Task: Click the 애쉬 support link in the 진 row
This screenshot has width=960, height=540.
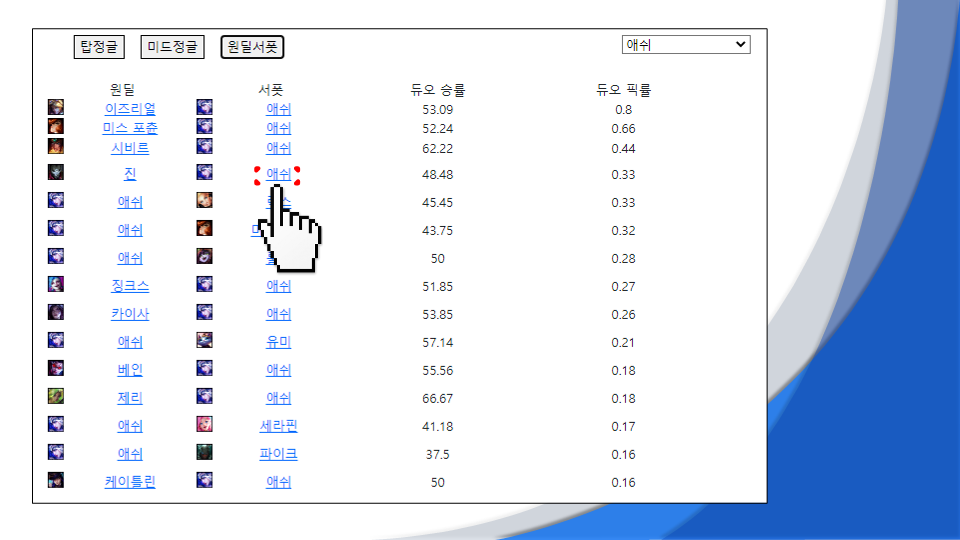Action: coord(278,174)
